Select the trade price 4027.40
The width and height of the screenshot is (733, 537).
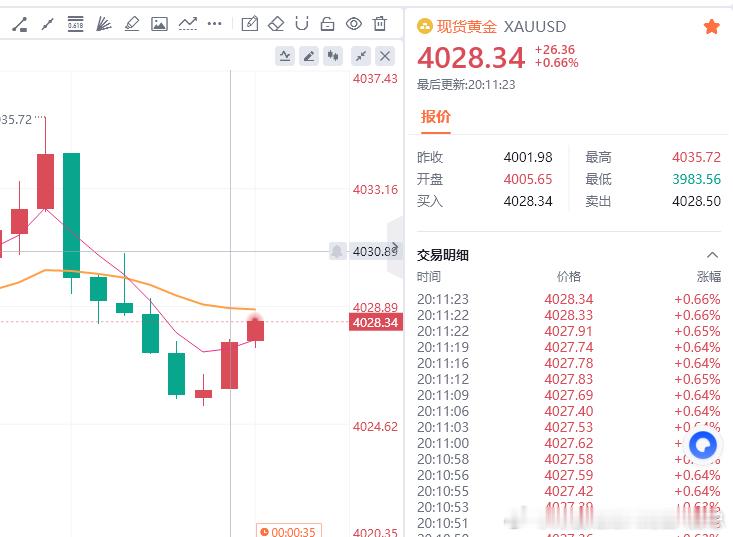point(568,411)
